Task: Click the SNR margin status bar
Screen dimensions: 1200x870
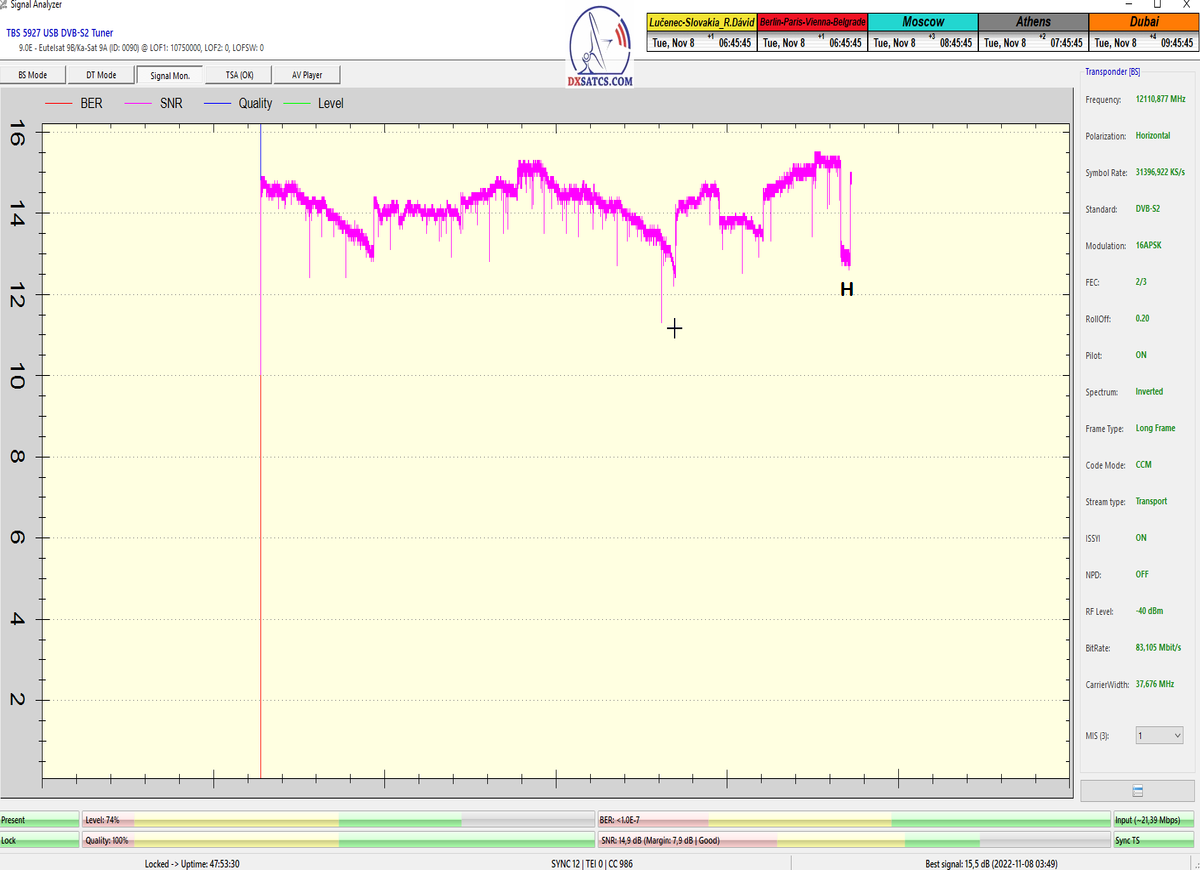Action: tap(853, 841)
